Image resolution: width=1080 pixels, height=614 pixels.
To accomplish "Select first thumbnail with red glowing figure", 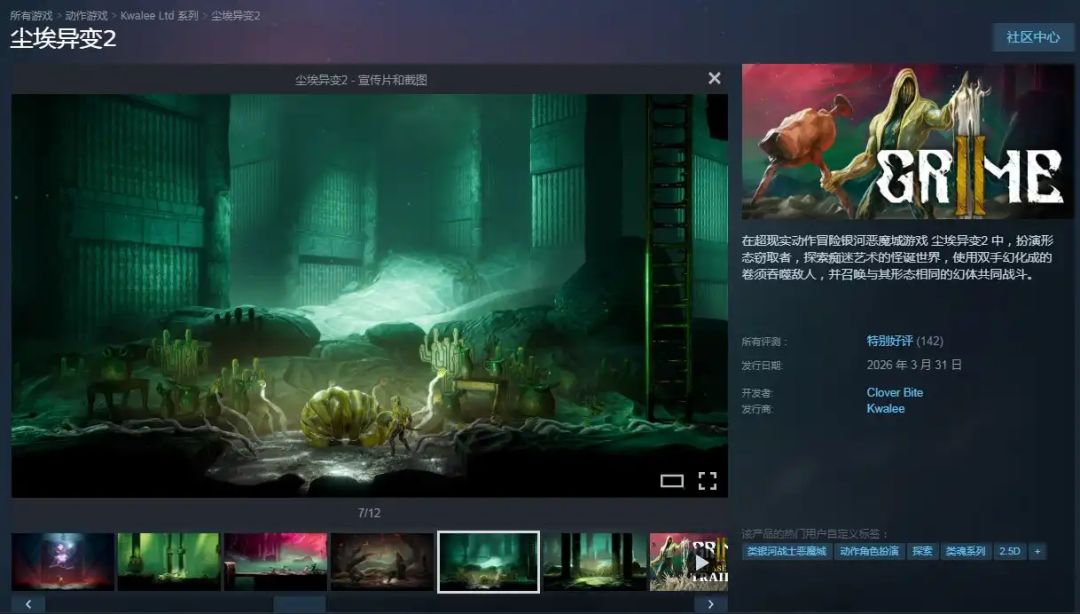I will pos(63,562).
